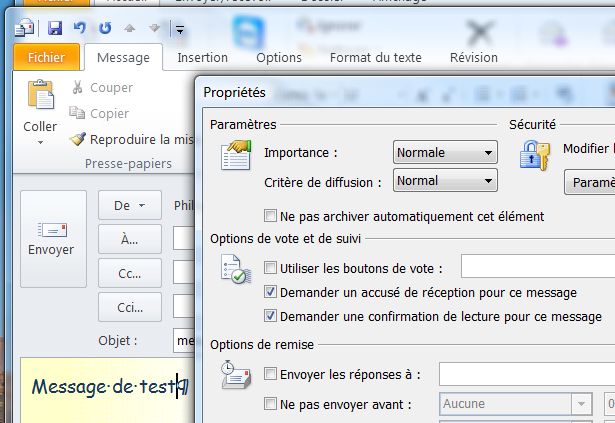615x423 pixels.
Task: Click the security lock and key icon
Action: click(534, 155)
